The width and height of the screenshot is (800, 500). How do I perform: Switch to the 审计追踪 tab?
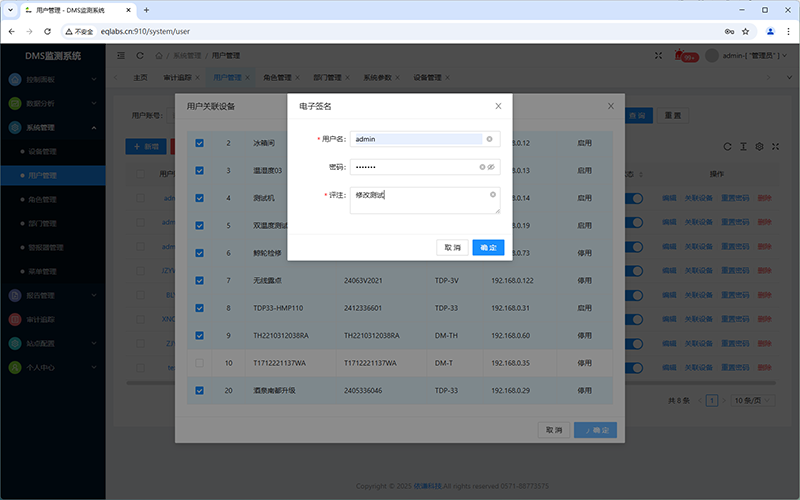(179, 77)
